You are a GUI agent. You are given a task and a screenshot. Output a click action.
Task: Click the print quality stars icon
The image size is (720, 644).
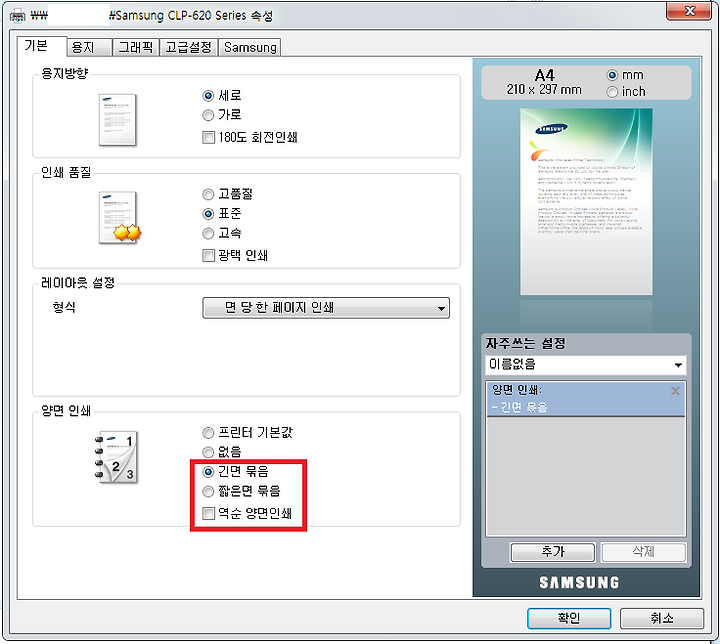(119, 218)
